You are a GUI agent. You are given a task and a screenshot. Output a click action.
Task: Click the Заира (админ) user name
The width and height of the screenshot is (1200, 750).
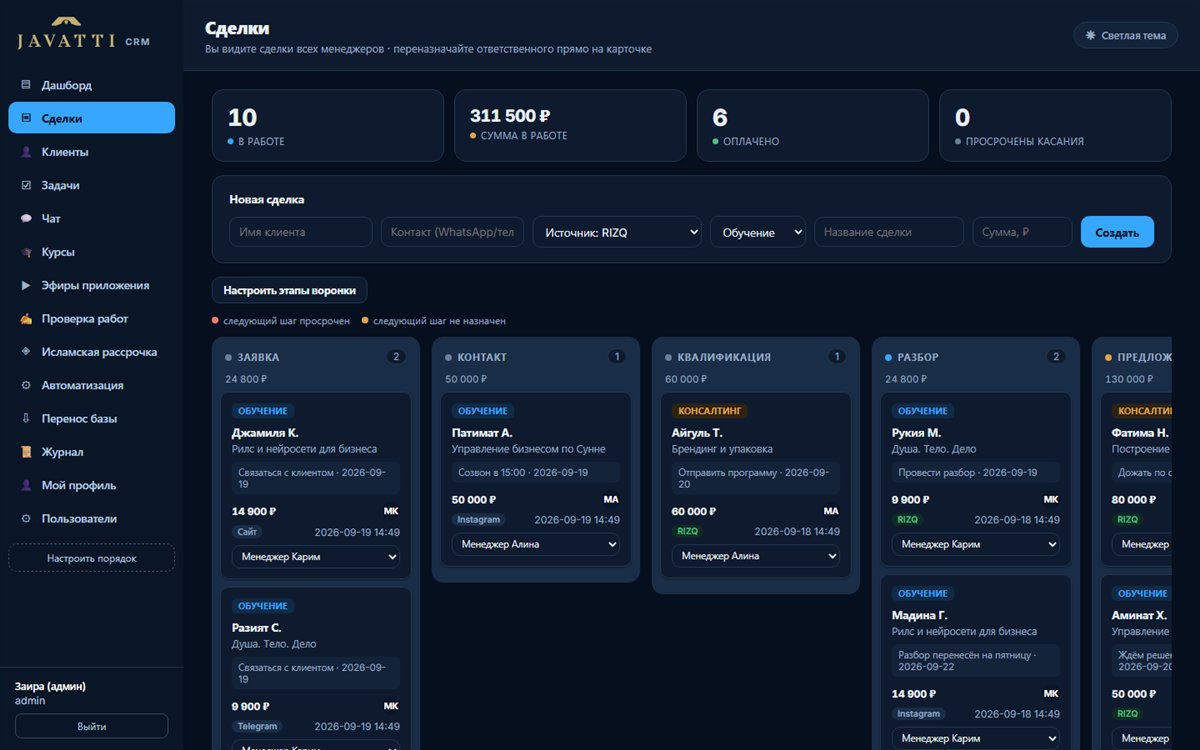[x=50, y=686]
